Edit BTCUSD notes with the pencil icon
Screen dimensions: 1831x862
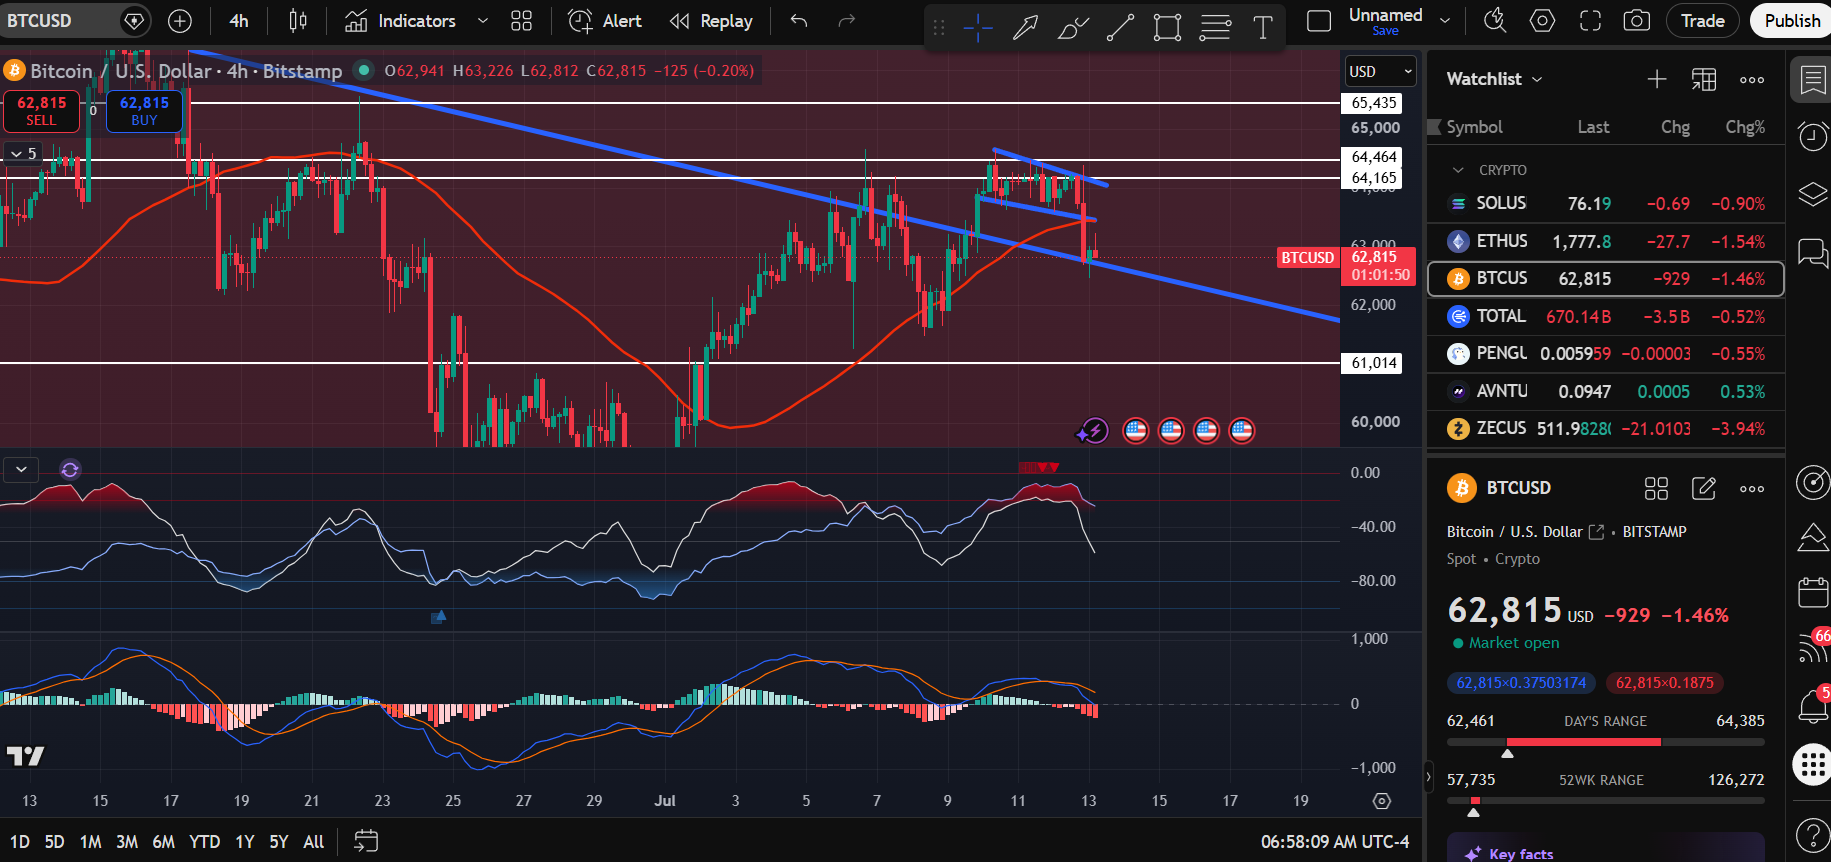[1704, 488]
